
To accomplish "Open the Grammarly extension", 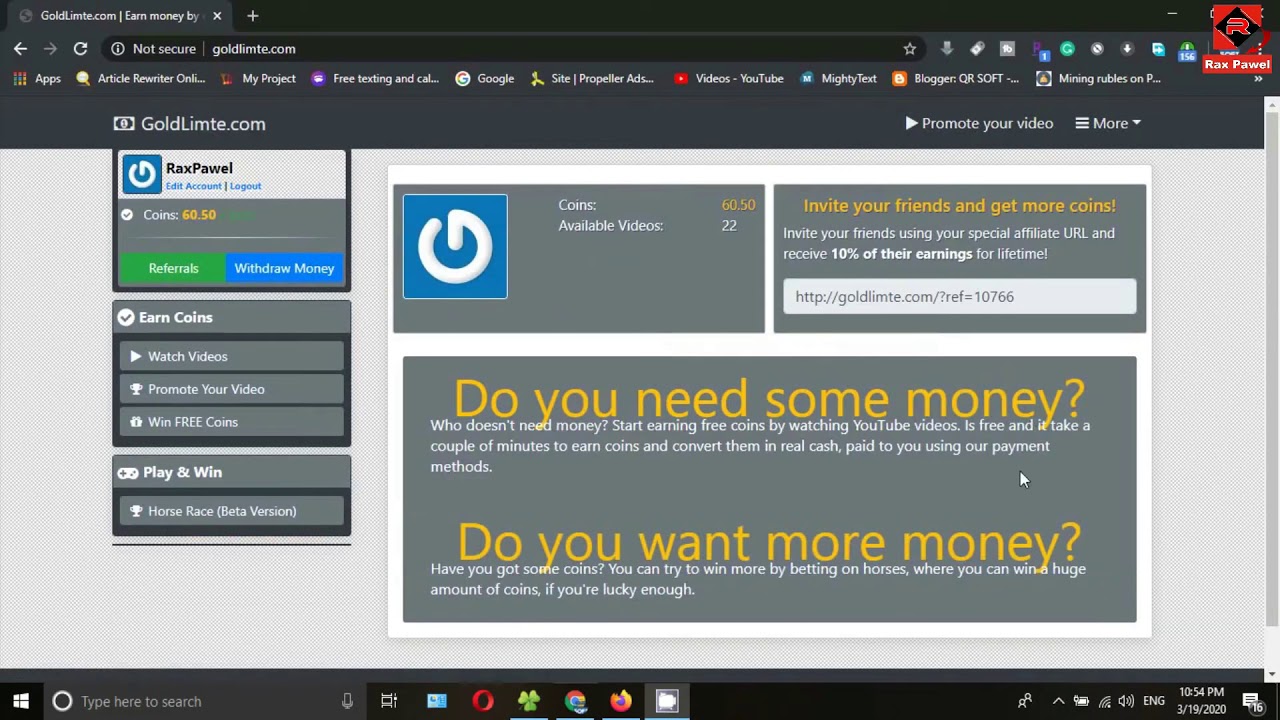I will [1067, 48].
